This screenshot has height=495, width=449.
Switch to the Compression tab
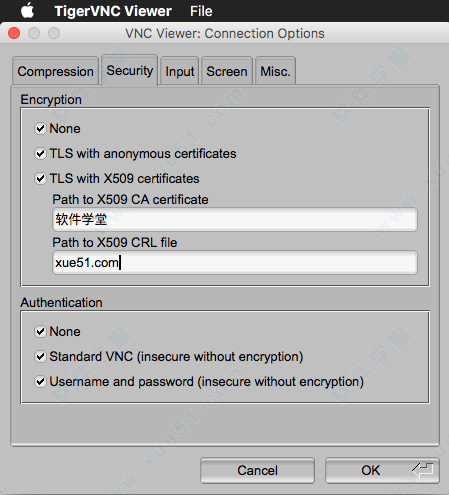click(55, 71)
